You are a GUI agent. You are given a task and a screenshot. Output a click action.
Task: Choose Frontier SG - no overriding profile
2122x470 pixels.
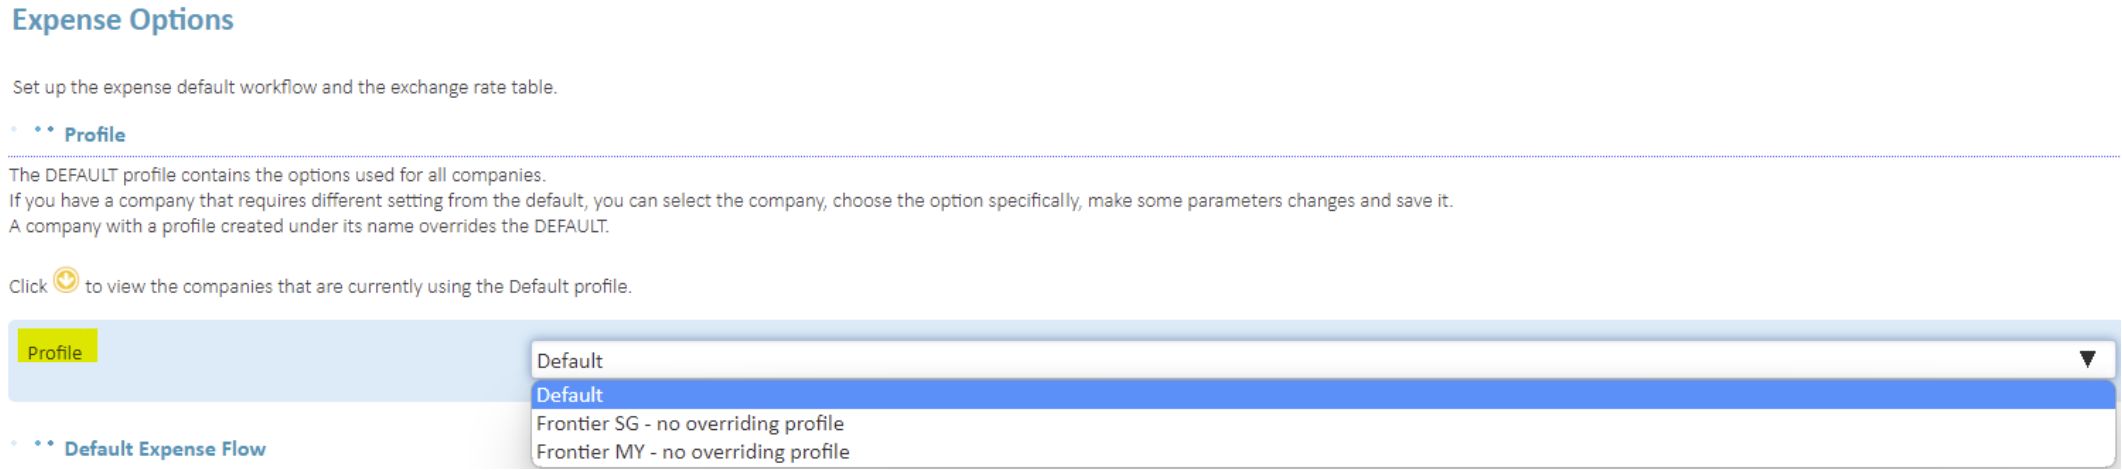pos(1322,423)
